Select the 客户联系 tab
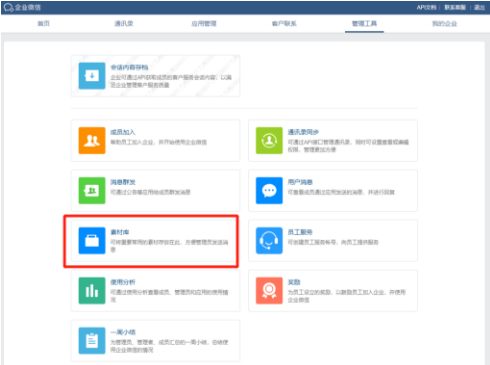Viewport: 490px width, 365px height. click(284, 24)
